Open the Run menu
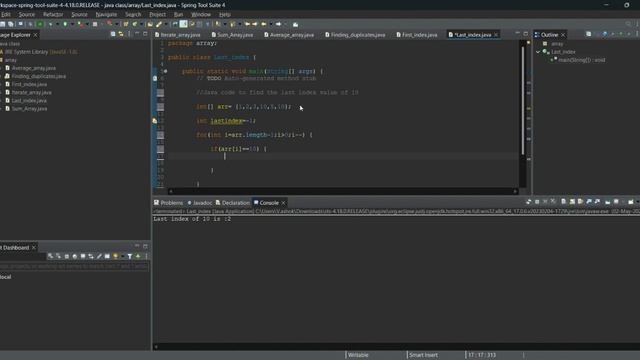The height and width of the screenshot is (360, 640). pyautogui.click(x=178, y=14)
